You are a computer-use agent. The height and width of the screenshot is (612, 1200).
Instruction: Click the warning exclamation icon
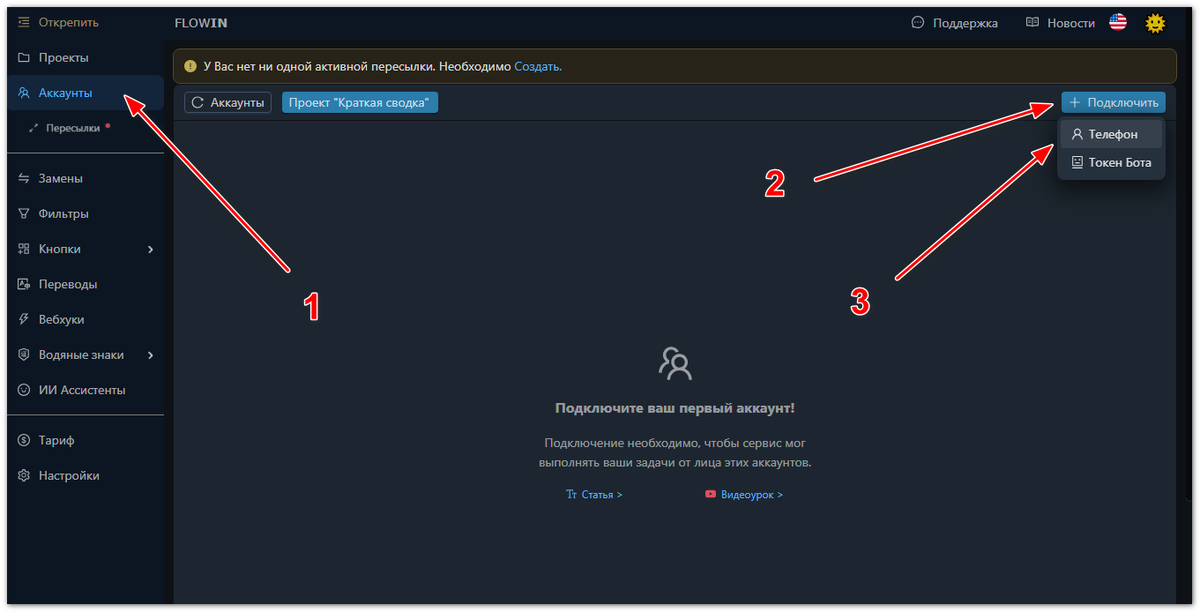click(x=190, y=66)
